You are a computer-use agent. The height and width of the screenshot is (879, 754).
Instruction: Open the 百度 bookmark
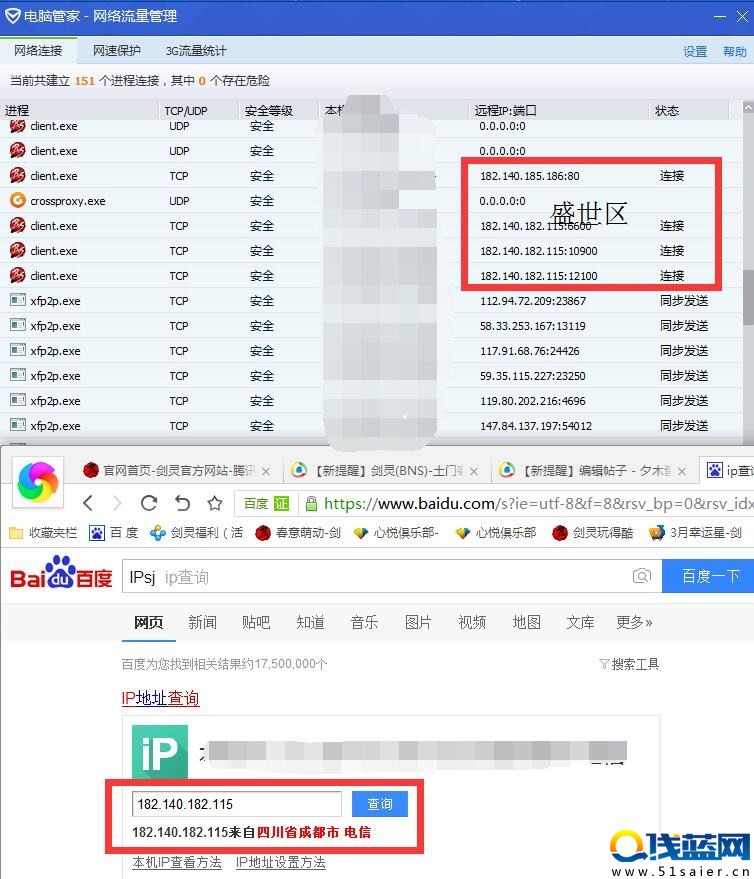click(x=114, y=533)
